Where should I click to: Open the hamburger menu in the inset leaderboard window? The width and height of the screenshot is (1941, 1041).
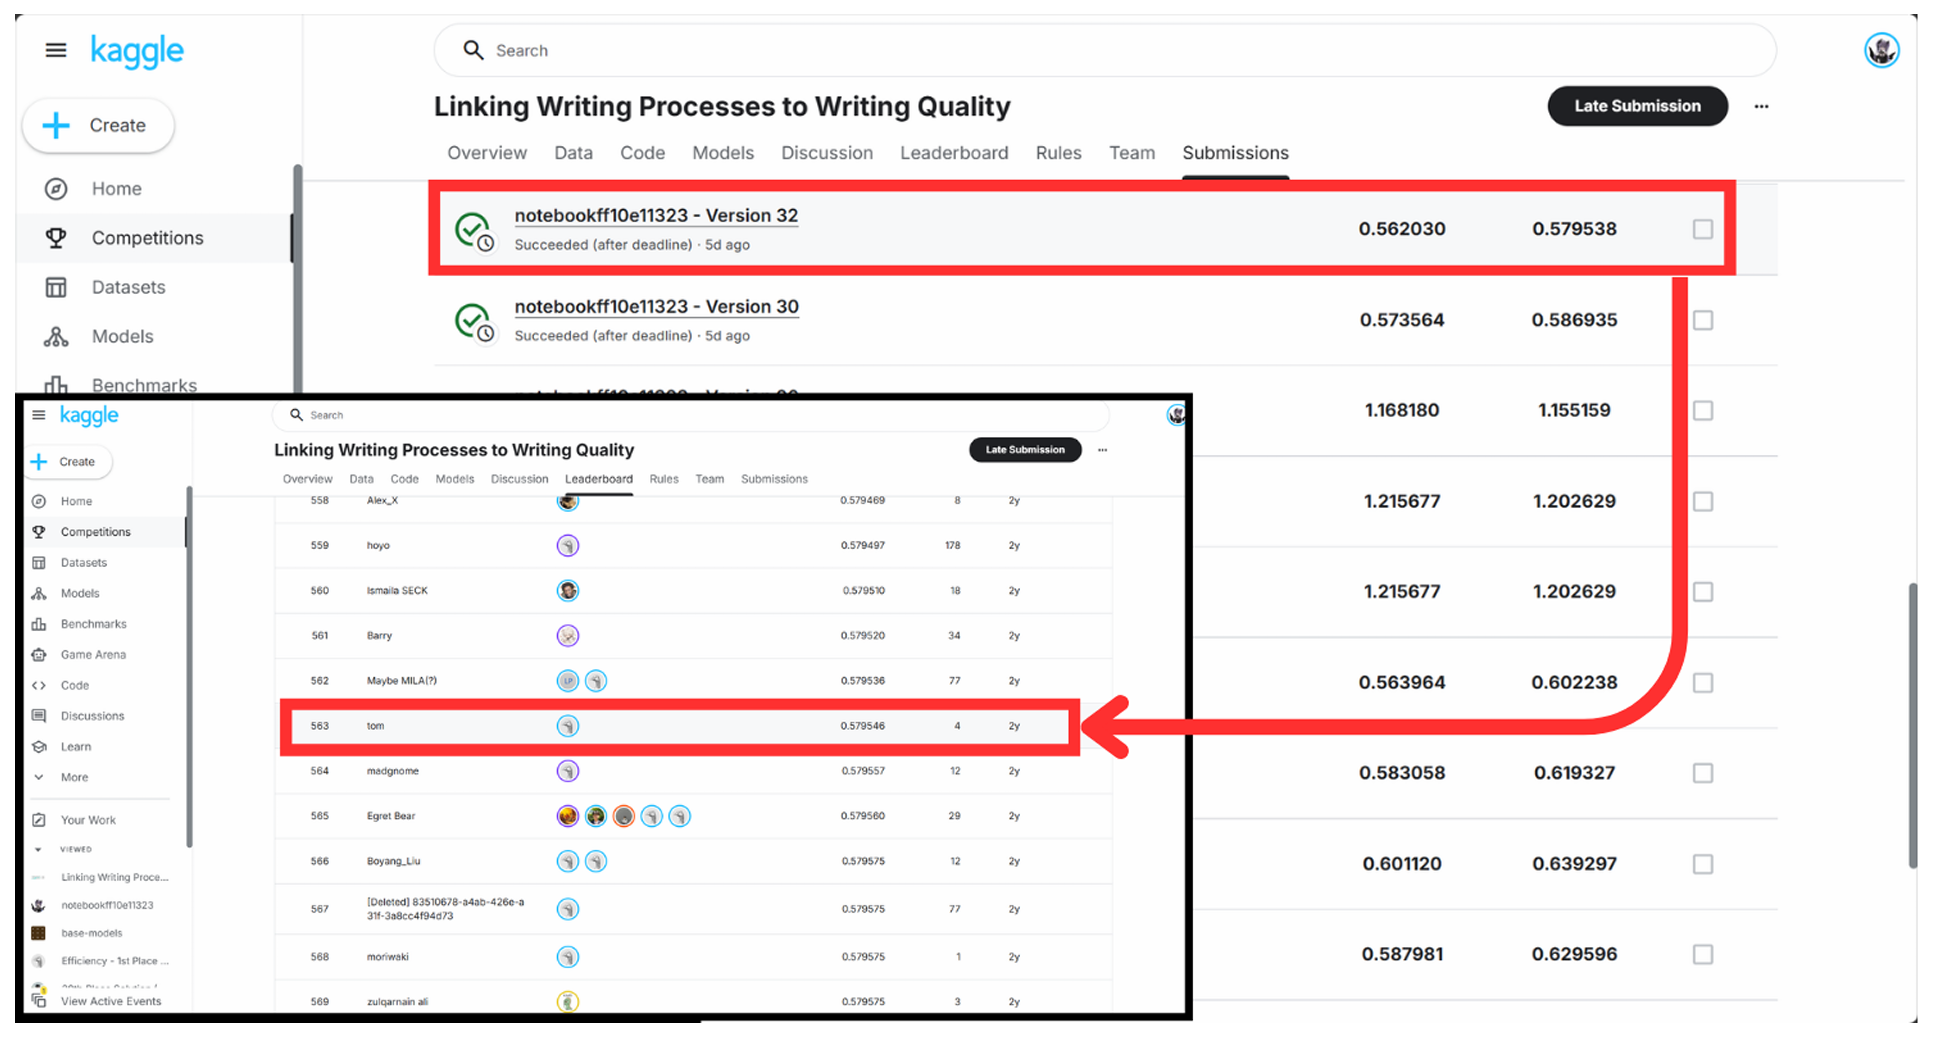tap(39, 415)
